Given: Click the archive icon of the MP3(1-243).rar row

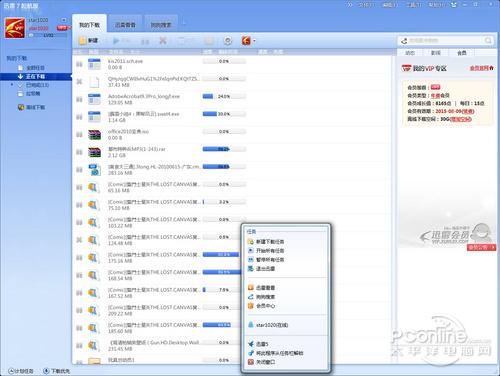Looking at the screenshot, I should pyautogui.click(x=94, y=152).
